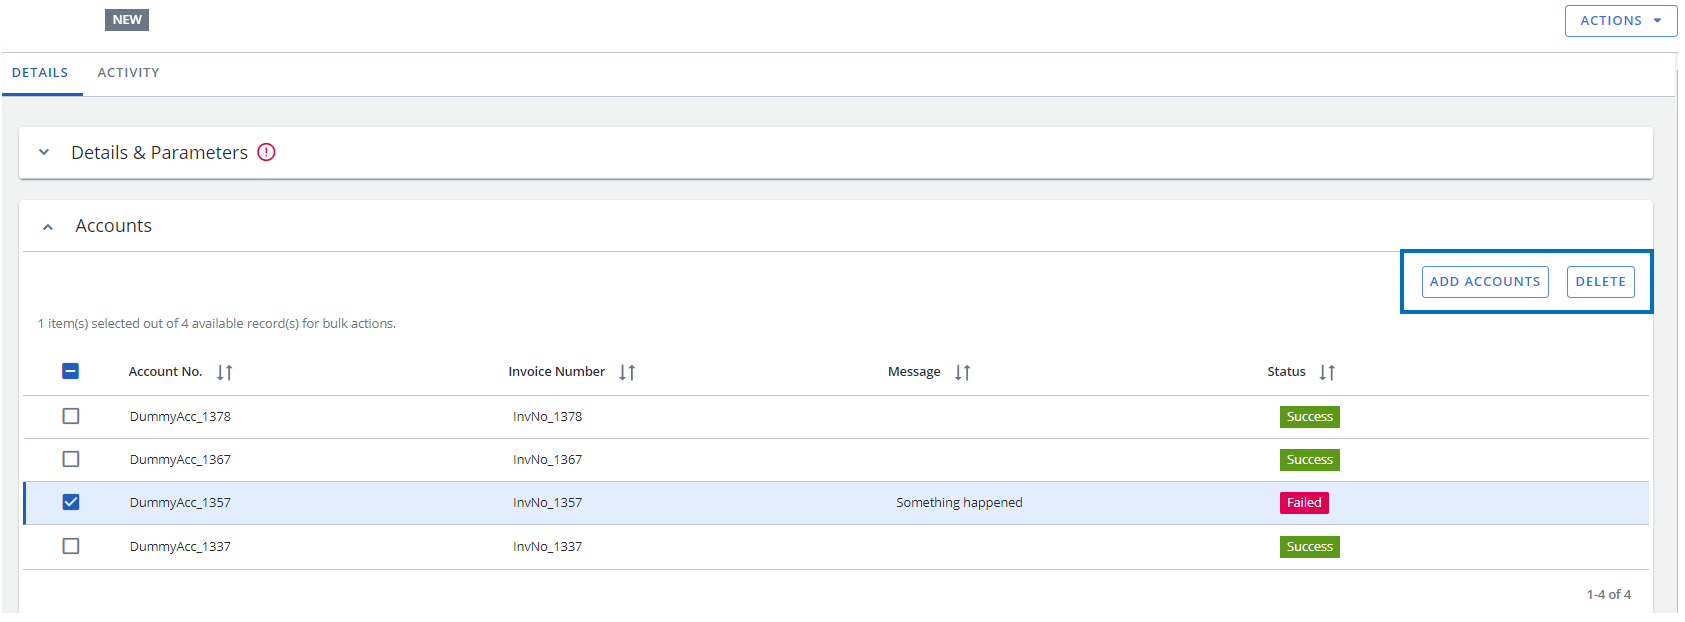This screenshot has height=622, width=1685.
Task: Expand the Details & Parameters section
Action: (x=44, y=152)
